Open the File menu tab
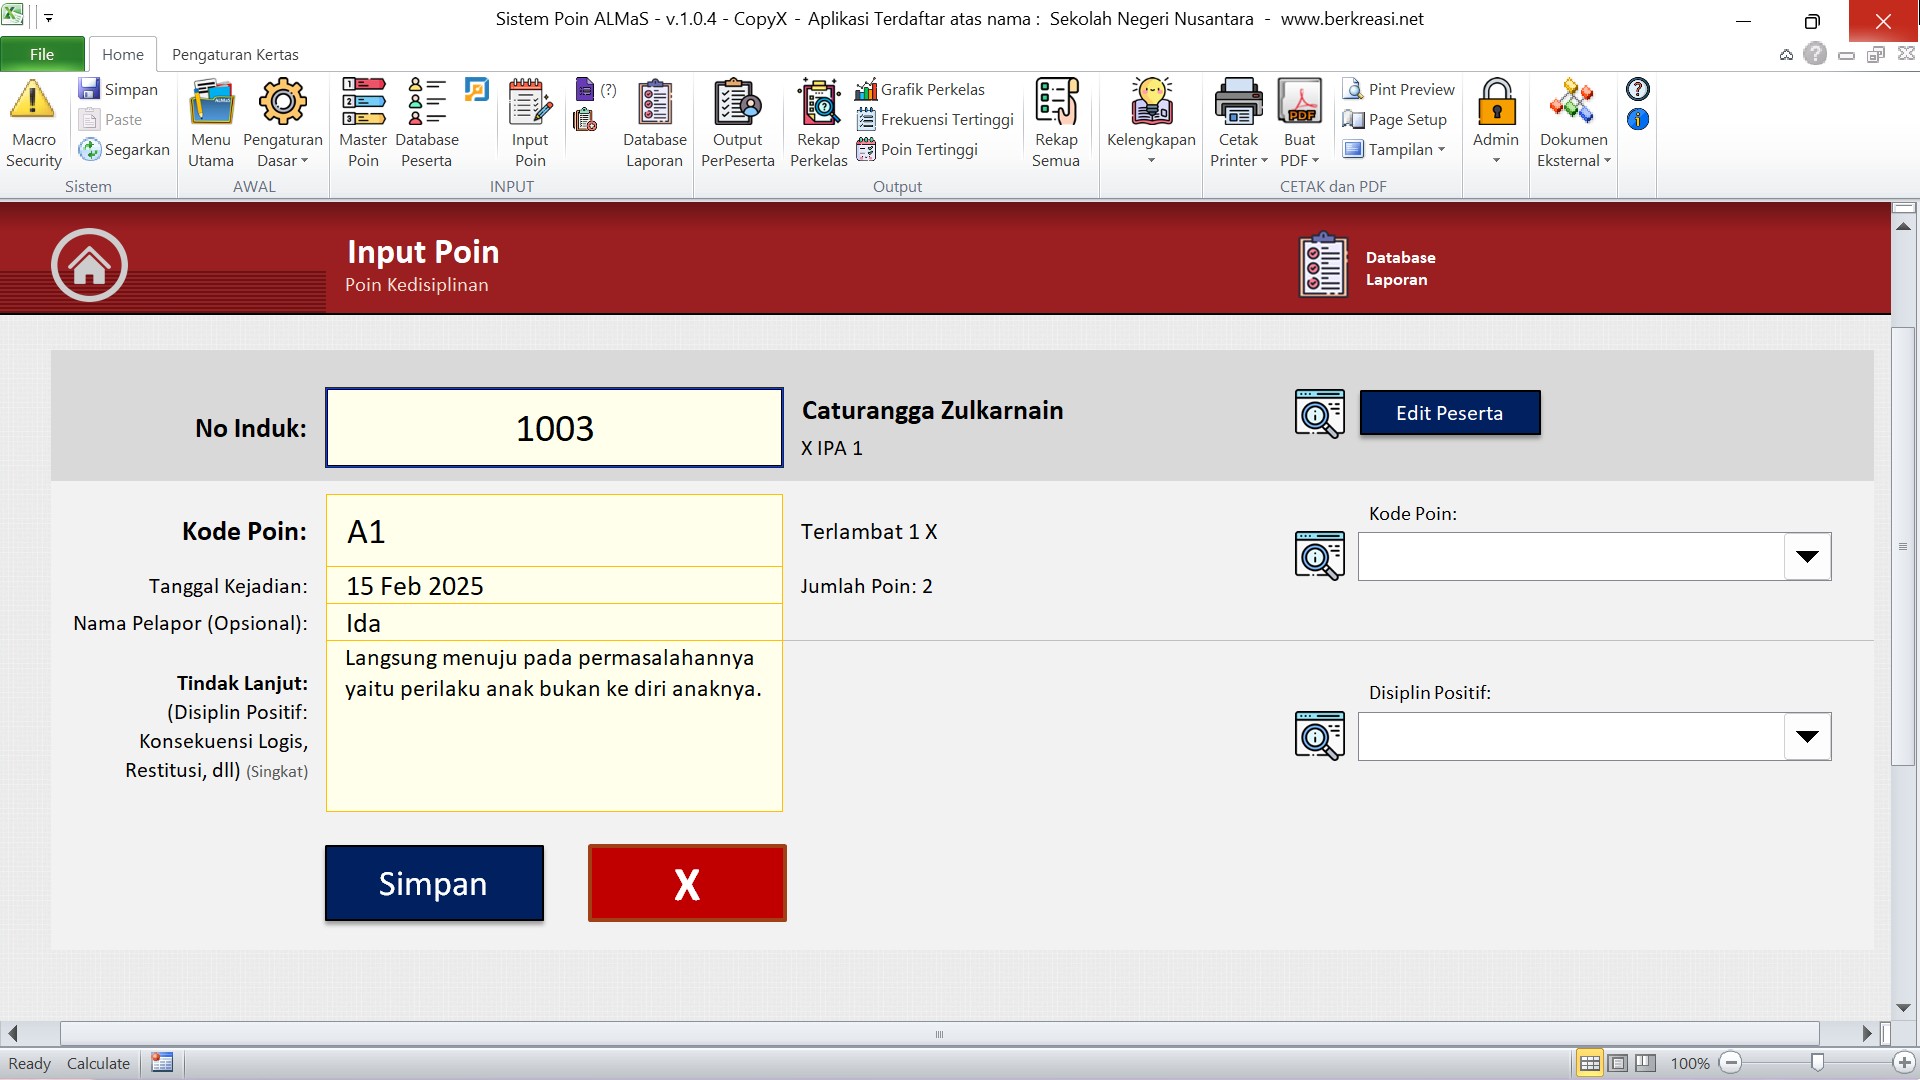 point(42,54)
